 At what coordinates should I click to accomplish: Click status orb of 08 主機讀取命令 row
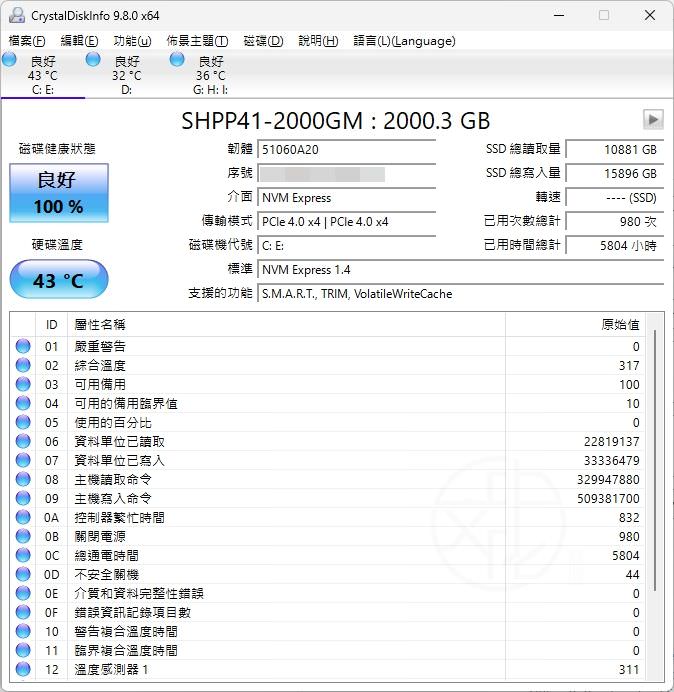23,479
